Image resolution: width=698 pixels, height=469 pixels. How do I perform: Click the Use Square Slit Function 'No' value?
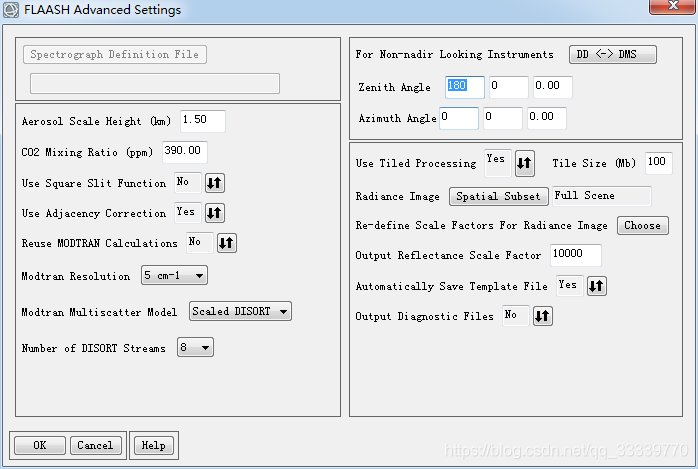point(187,182)
